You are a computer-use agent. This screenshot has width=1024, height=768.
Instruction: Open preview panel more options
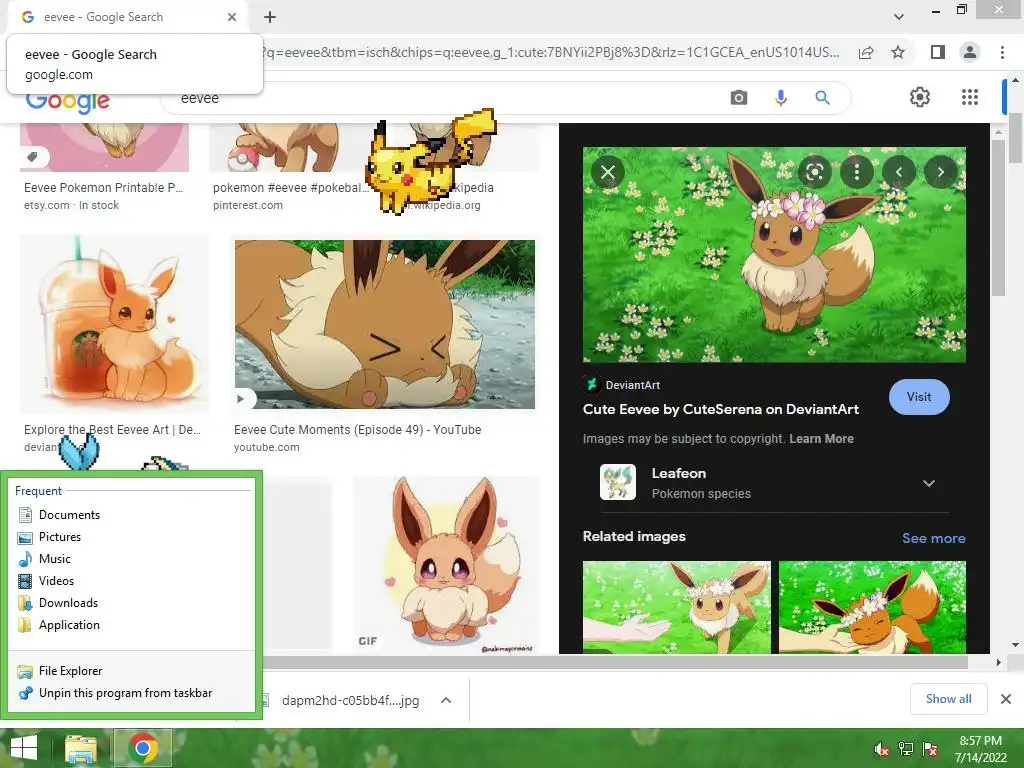pos(857,172)
